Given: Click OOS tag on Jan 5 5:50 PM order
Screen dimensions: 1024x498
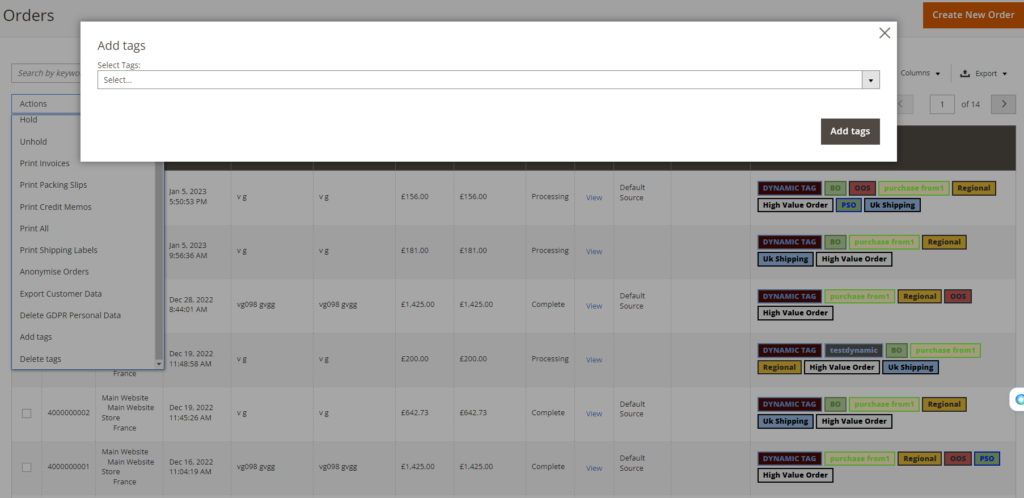Looking at the screenshot, I should [862, 188].
